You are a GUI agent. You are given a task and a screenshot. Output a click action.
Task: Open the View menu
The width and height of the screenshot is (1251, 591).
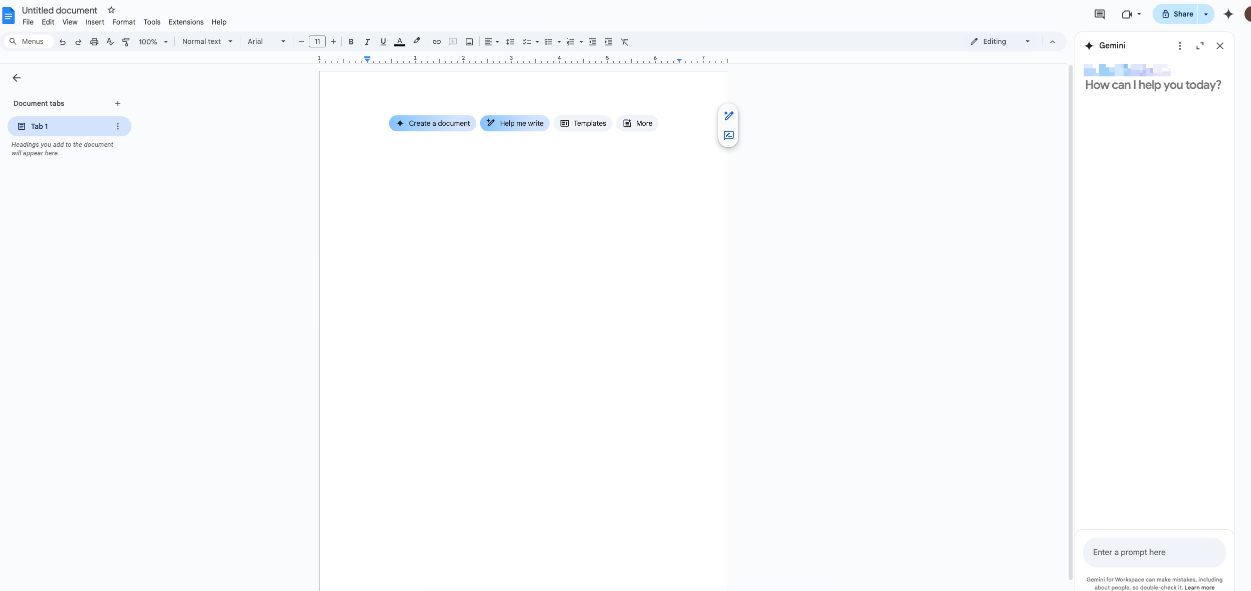[70, 22]
